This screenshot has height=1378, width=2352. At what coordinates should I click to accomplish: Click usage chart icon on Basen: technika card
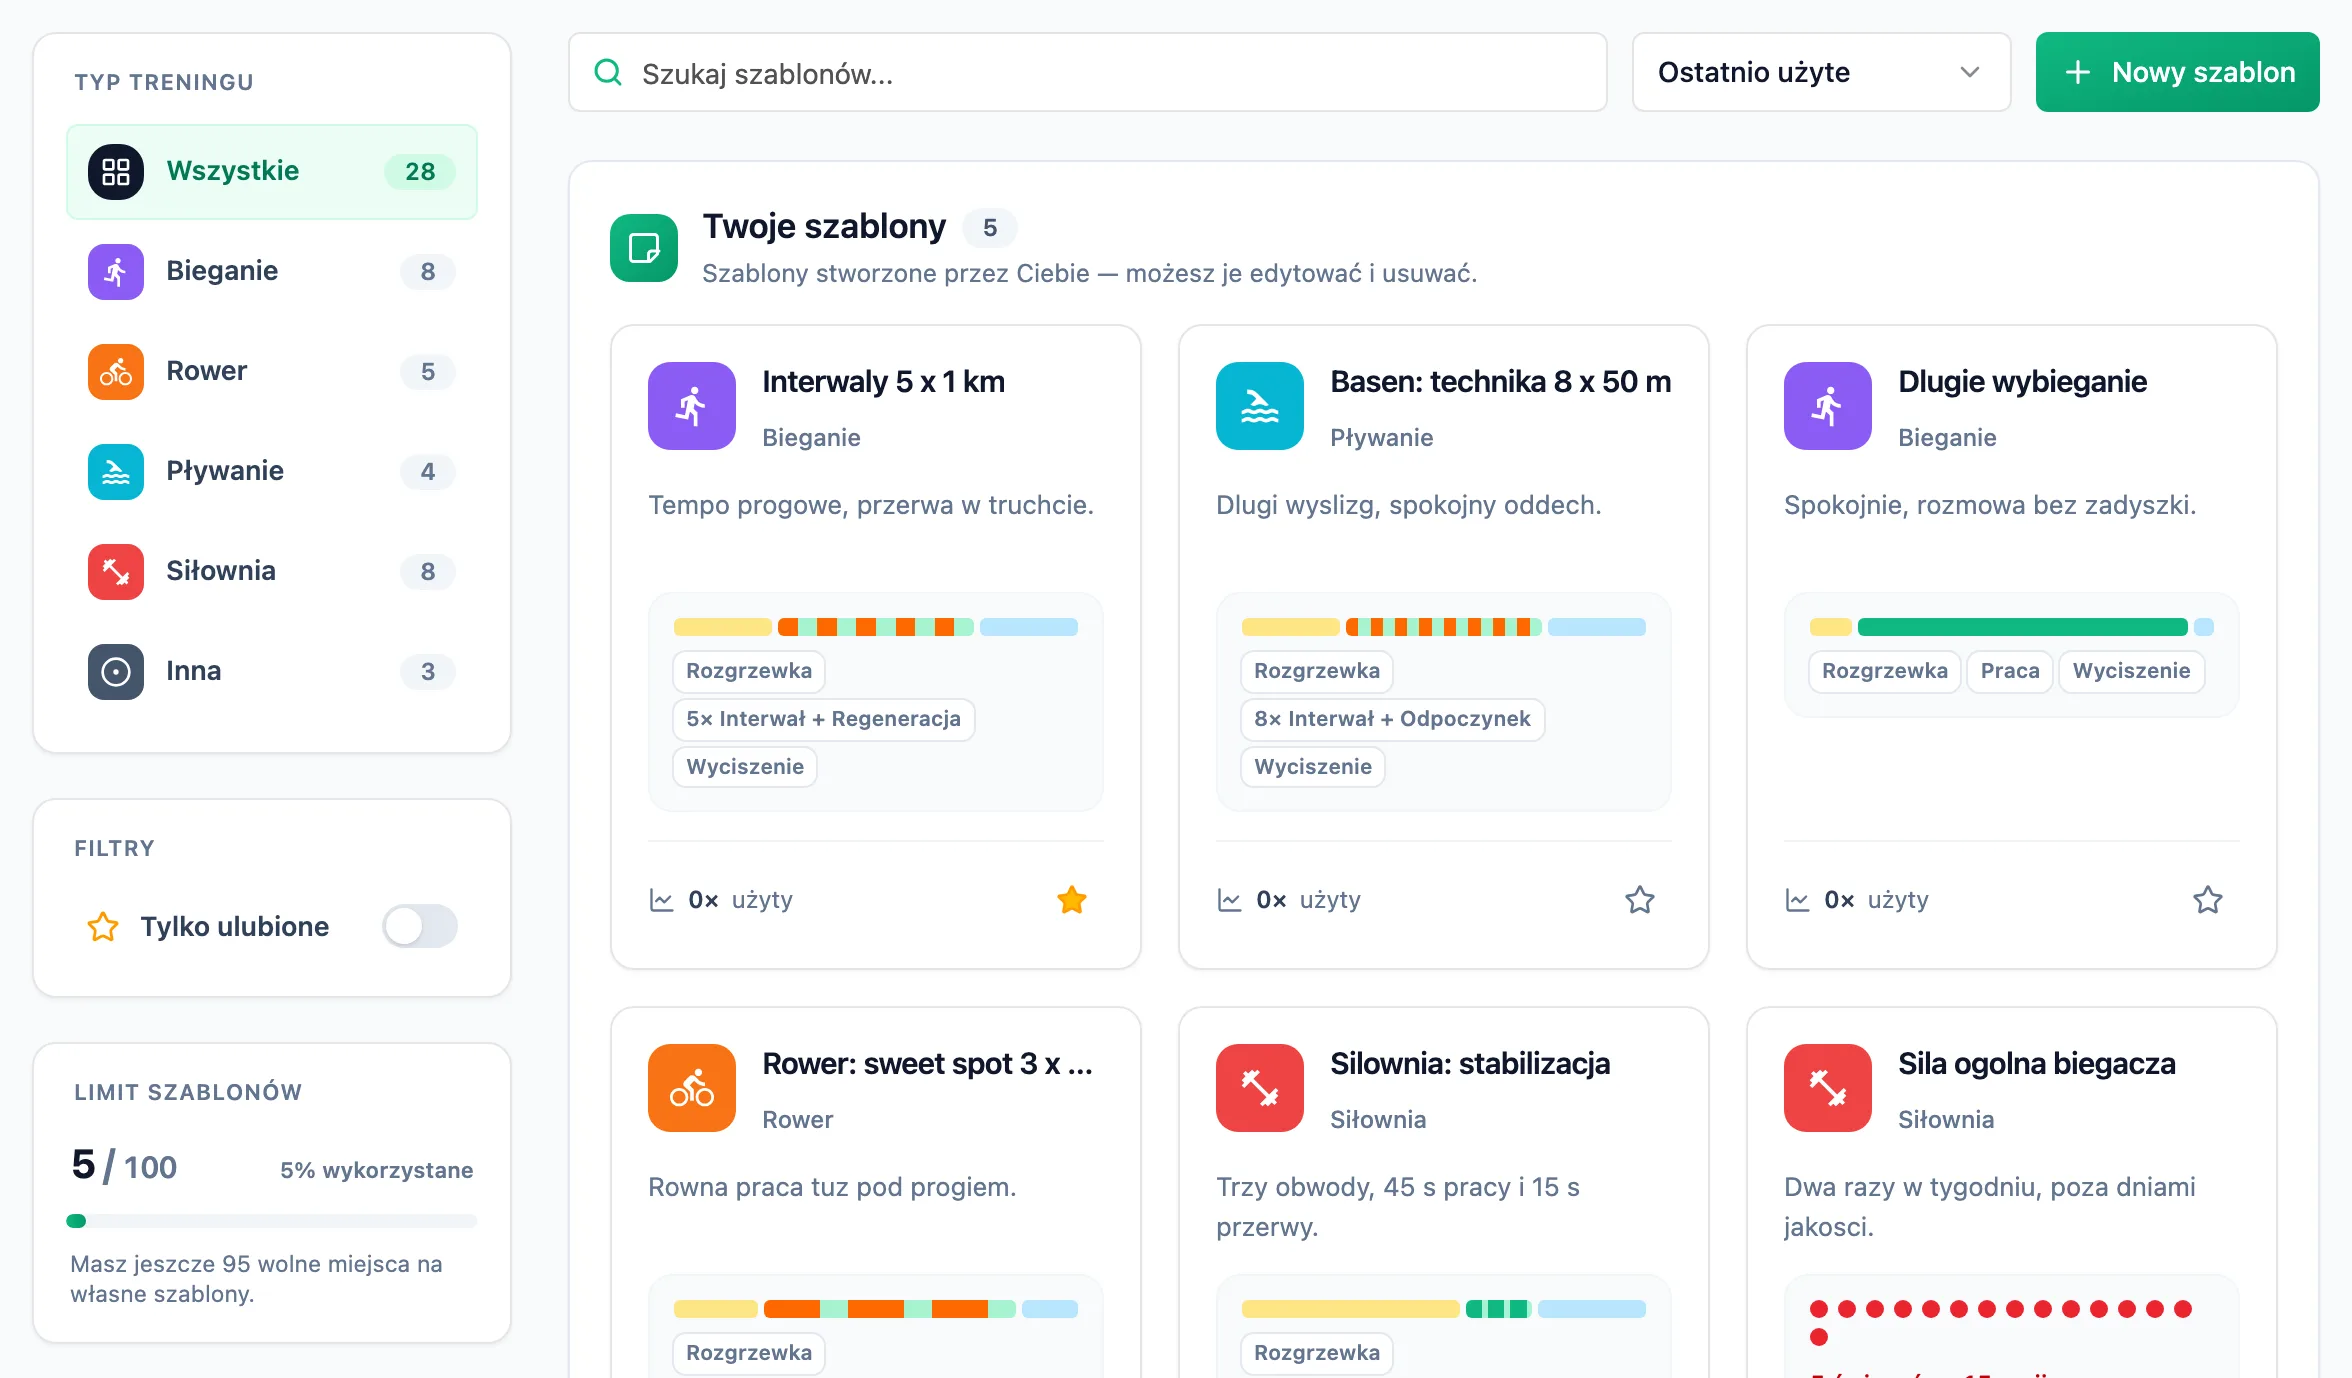tap(1230, 900)
